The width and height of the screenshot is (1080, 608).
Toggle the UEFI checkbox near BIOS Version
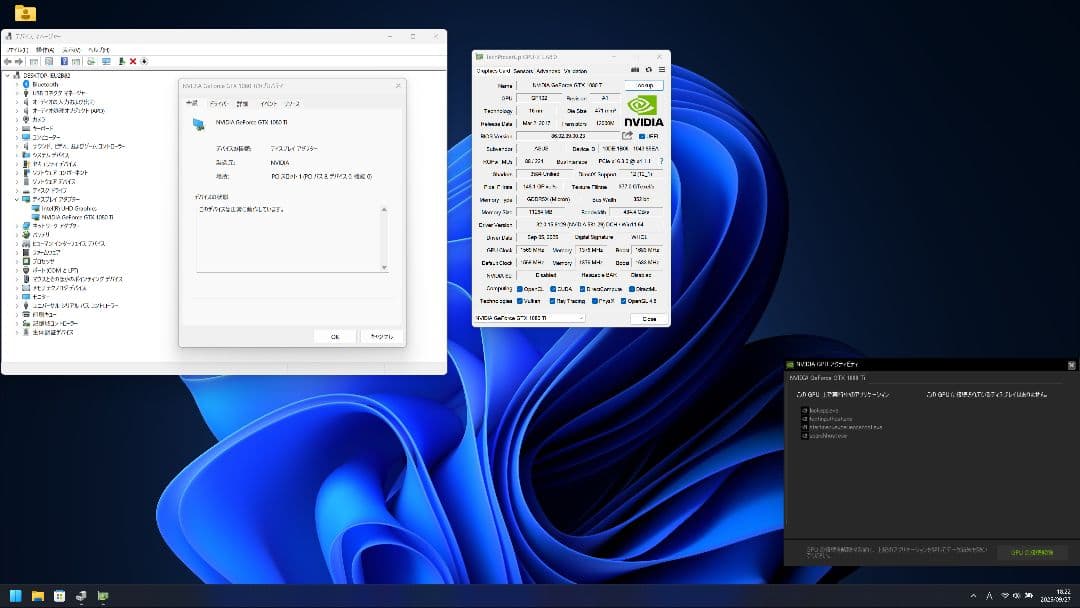[x=642, y=135]
